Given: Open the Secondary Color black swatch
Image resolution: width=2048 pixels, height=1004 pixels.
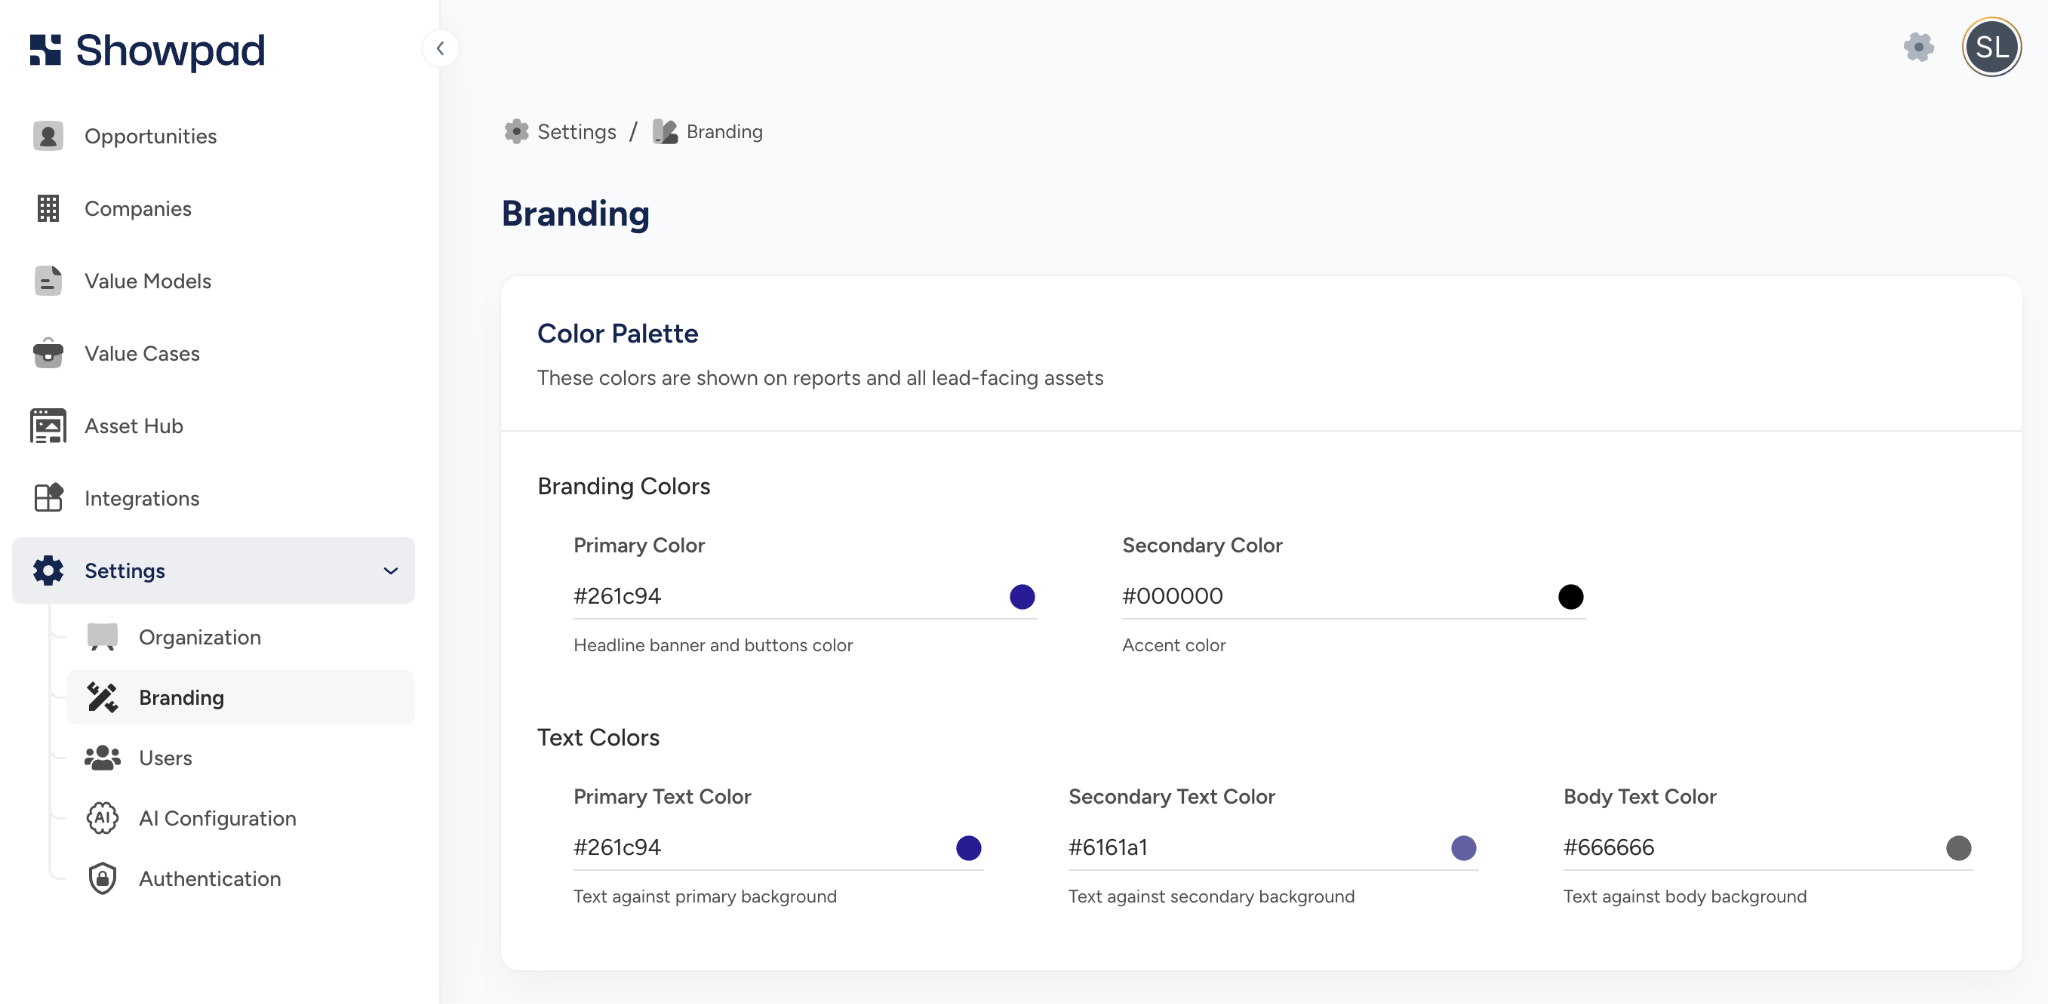Looking at the screenshot, I should tap(1571, 597).
